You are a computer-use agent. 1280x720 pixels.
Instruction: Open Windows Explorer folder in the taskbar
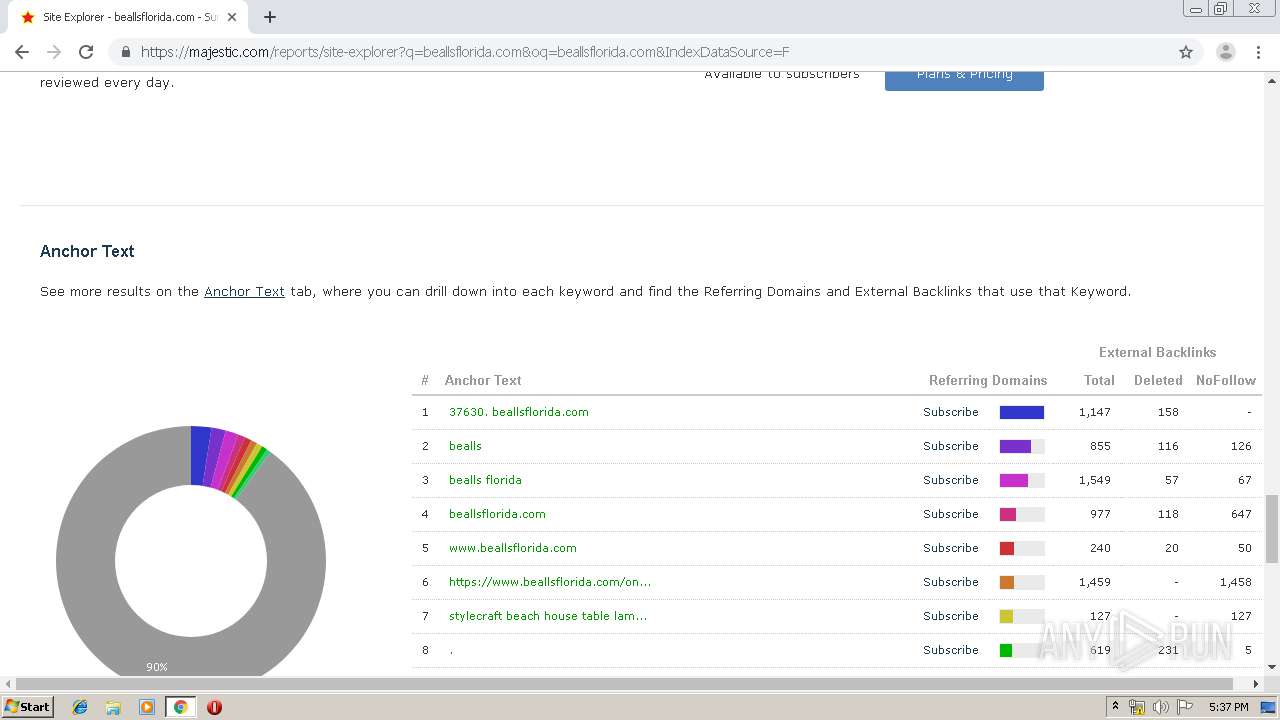[x=113, y=707]
